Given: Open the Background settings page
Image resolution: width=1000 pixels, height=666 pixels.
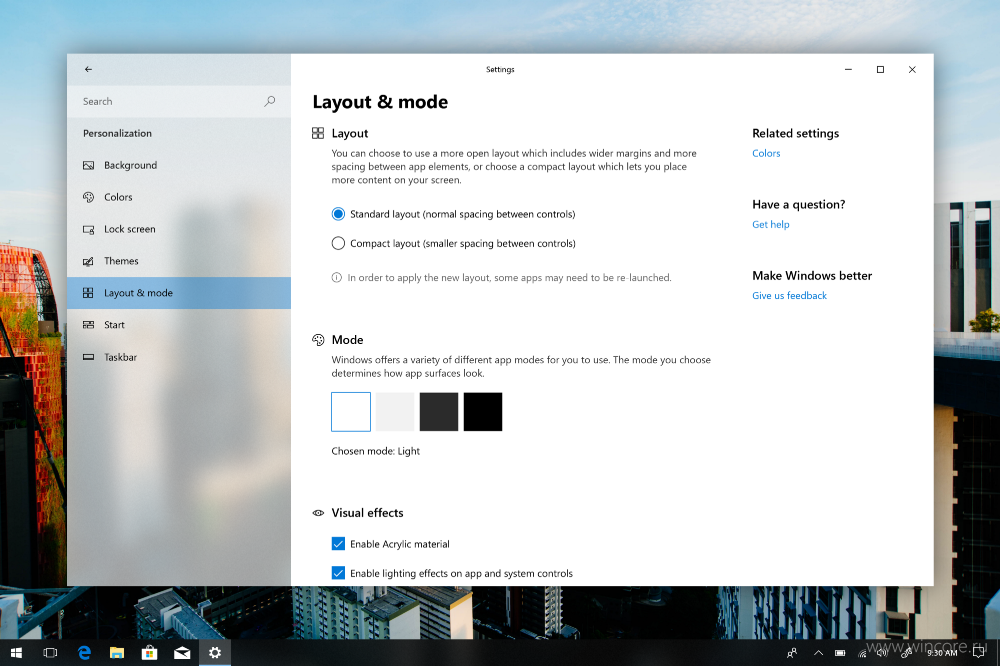Looking at the screenshot, I should [179, 165].
